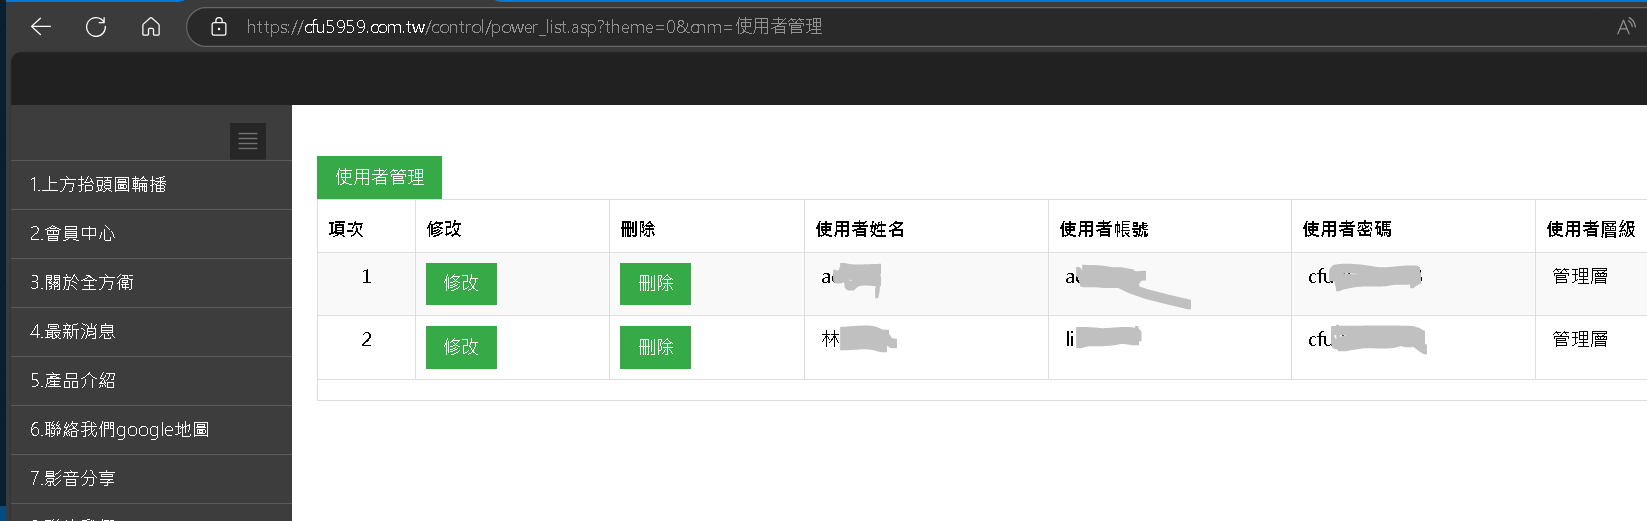Click the 使用者帳號 column header
This screenshot has height=521, width=1647.
[1103, 229]
